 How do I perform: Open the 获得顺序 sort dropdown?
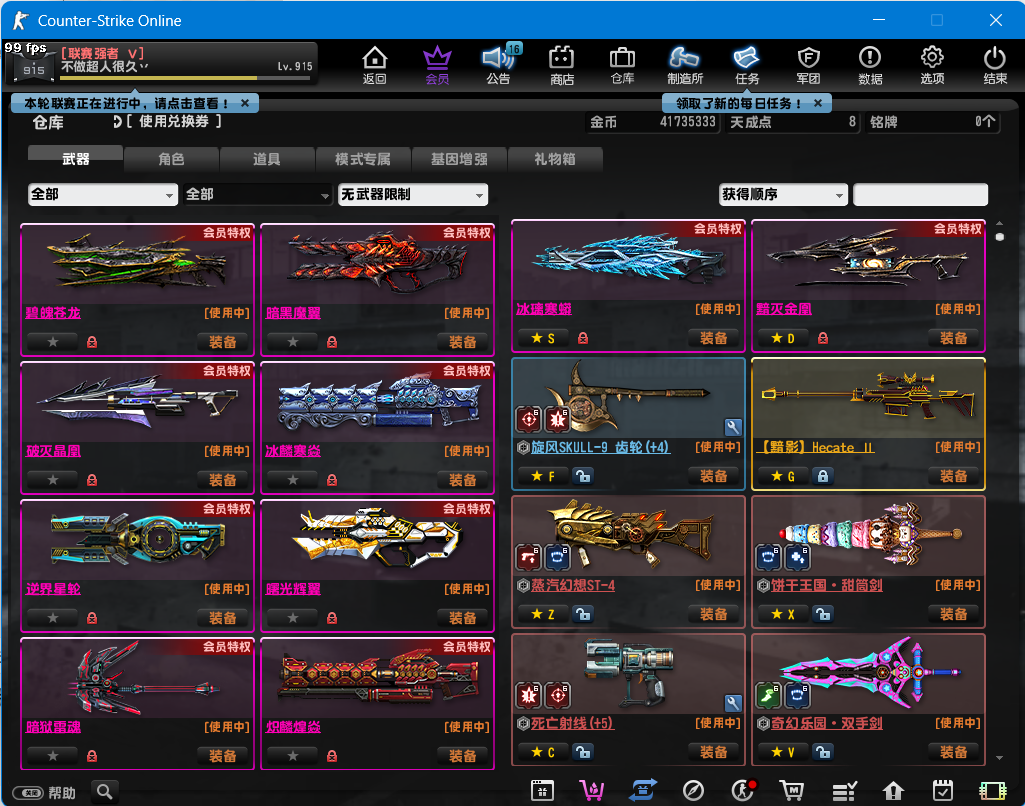pos(783,194)
